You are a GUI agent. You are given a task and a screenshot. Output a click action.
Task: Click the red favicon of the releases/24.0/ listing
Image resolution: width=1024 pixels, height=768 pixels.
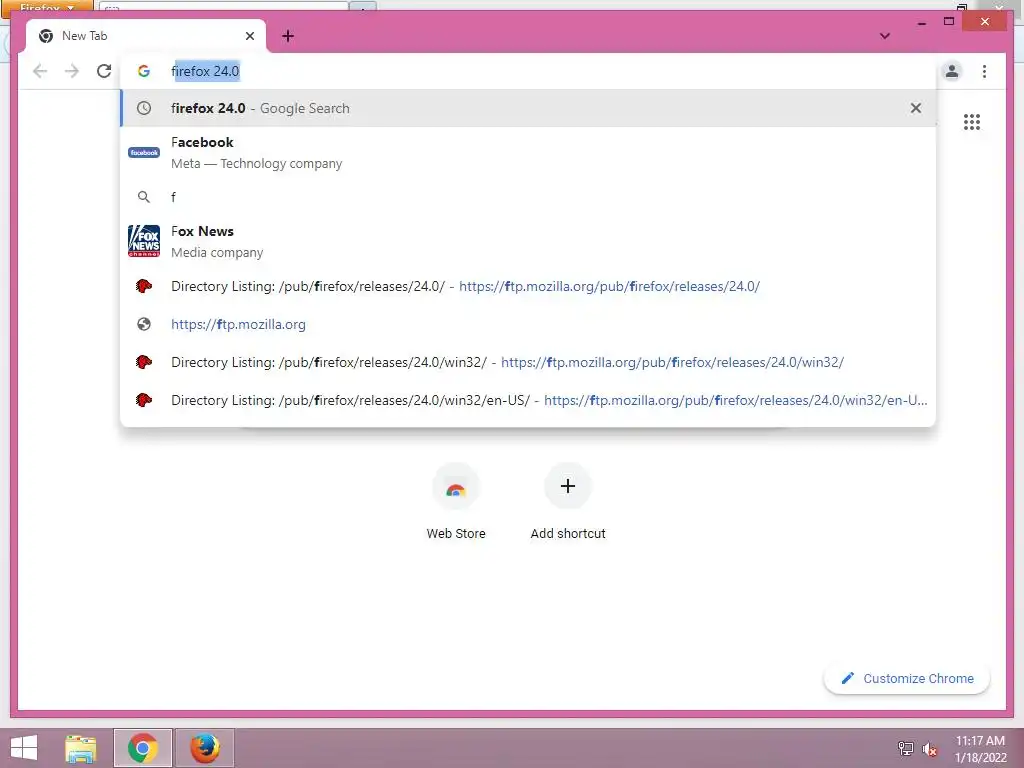click(x=144, y=286)
